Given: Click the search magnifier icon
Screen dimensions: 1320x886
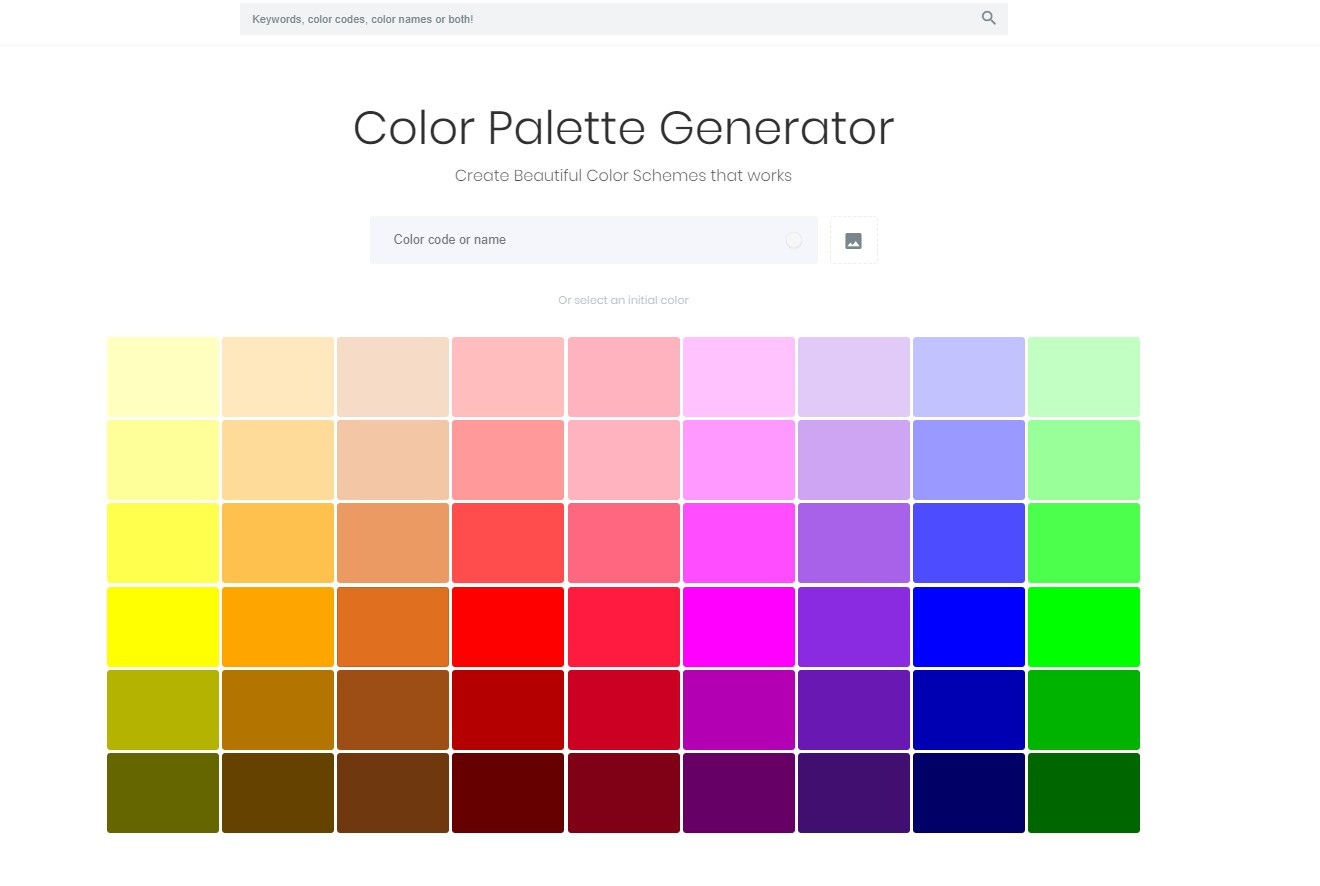Looking at the screenshot, I should (989, 18).
